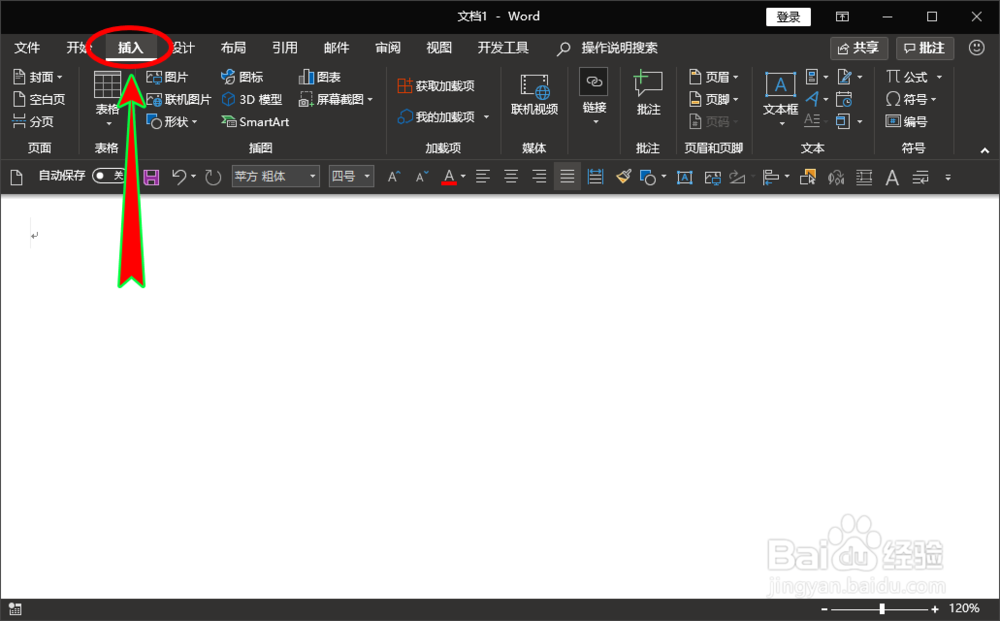Switch to the Mailings (邮件) tab

[x=336, y=48]
